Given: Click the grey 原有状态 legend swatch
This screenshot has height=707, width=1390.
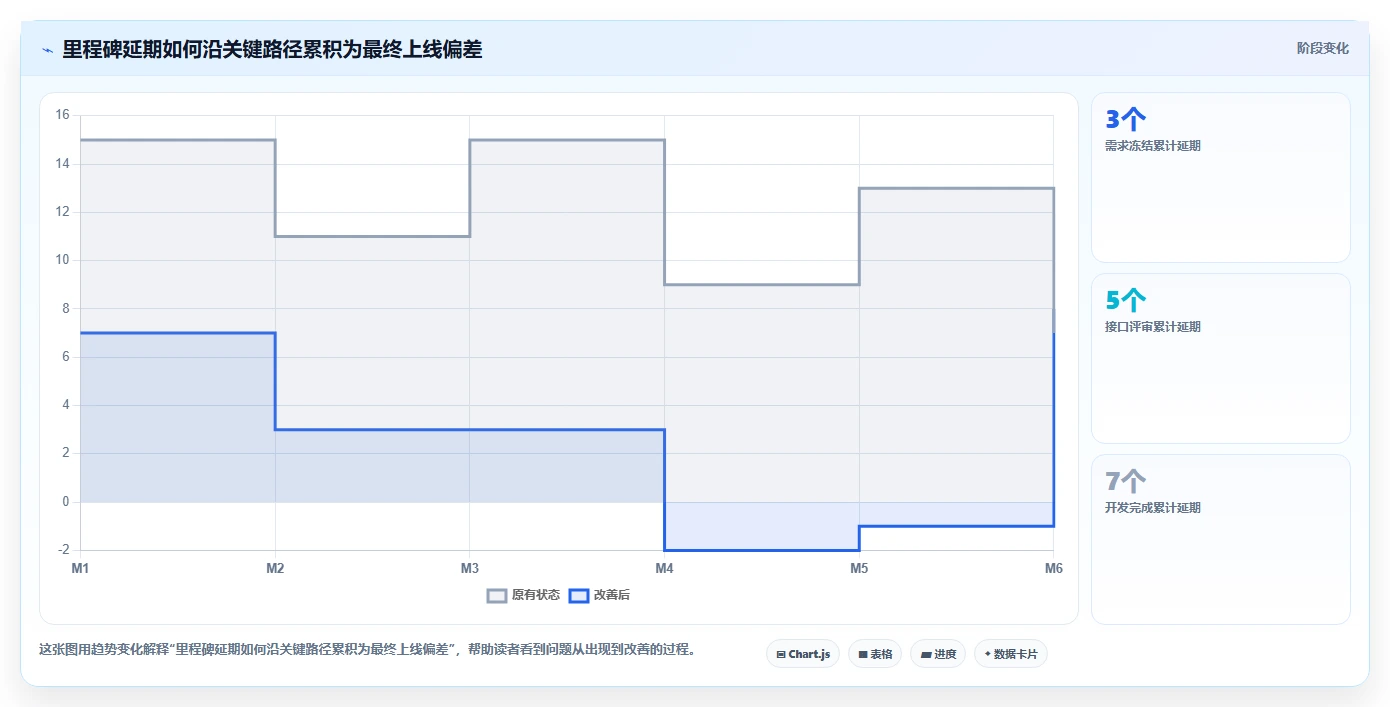Looking at the screenshot, I should tap(497, 595).
